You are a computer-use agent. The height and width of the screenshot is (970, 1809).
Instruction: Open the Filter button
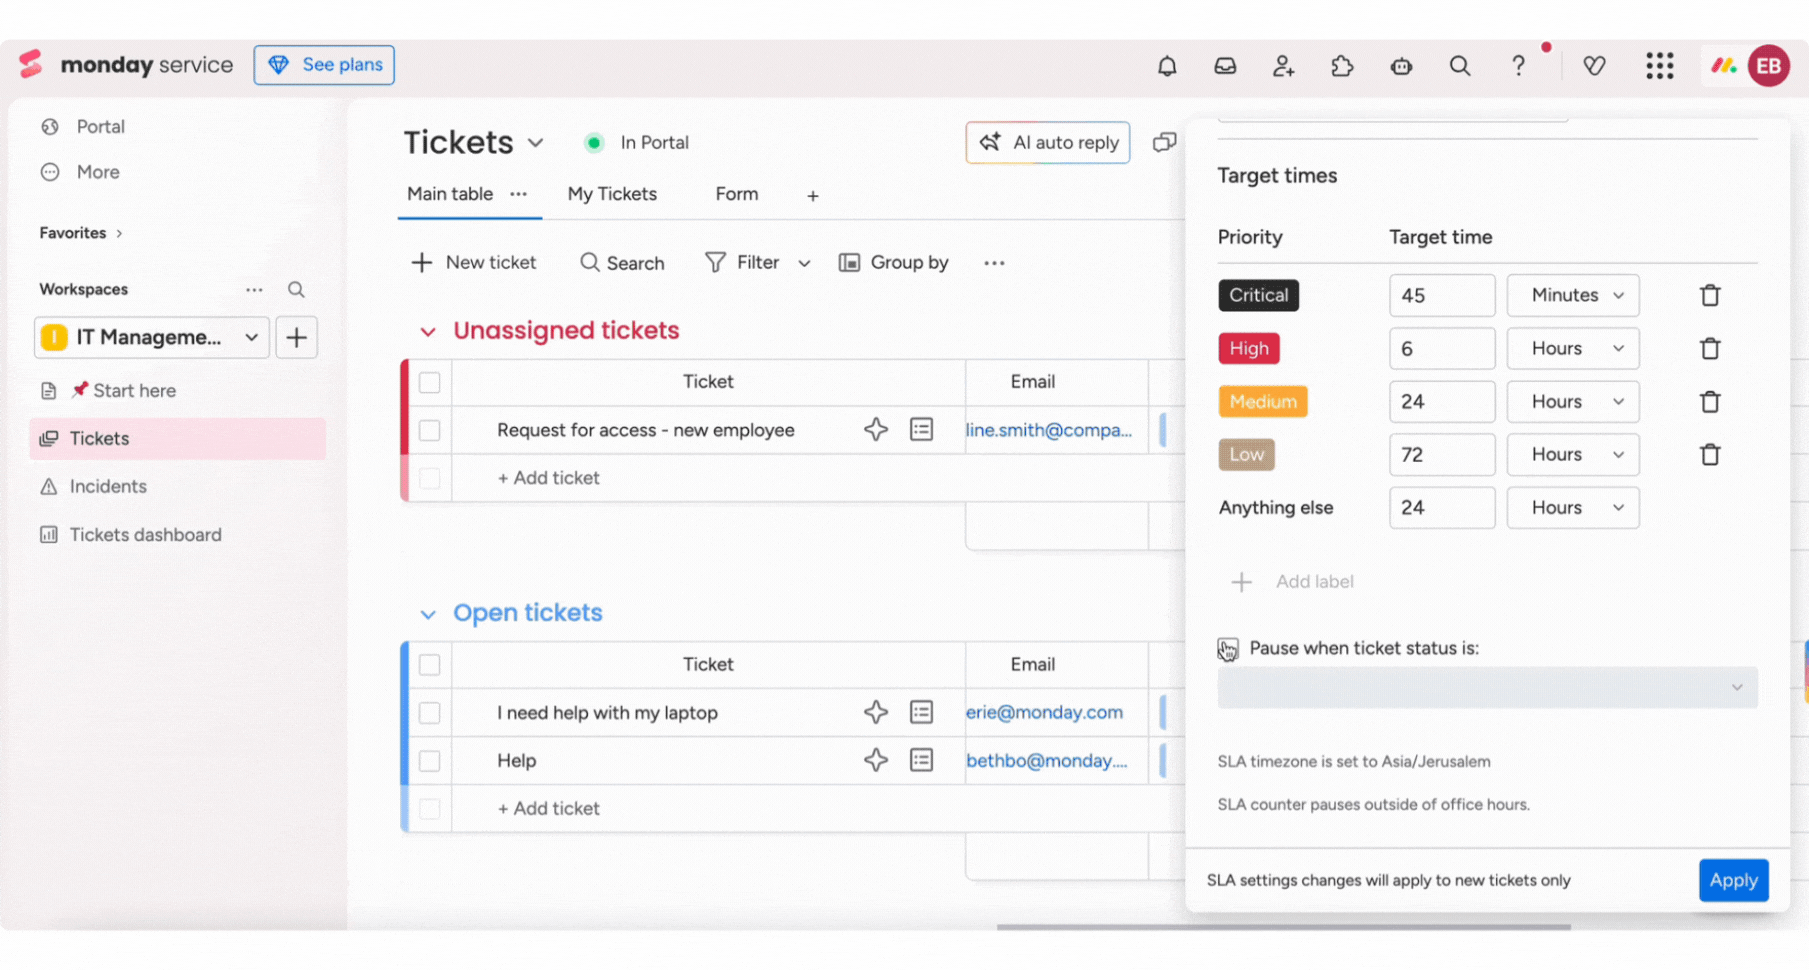coord(743,262)
